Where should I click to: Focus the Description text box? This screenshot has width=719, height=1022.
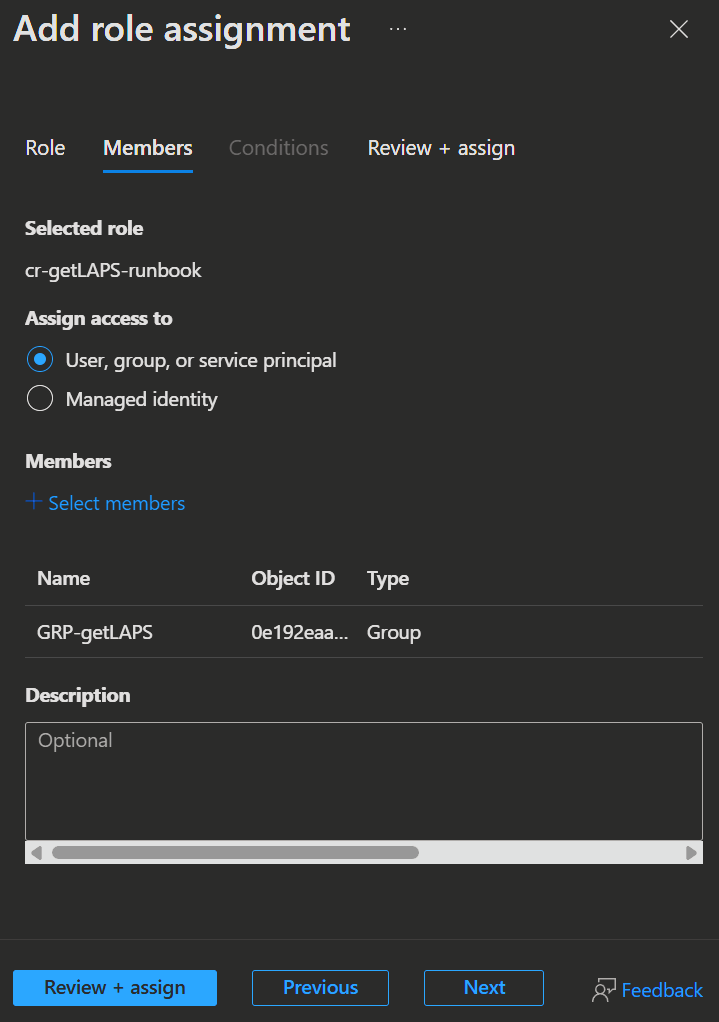[x=363, y=781]
